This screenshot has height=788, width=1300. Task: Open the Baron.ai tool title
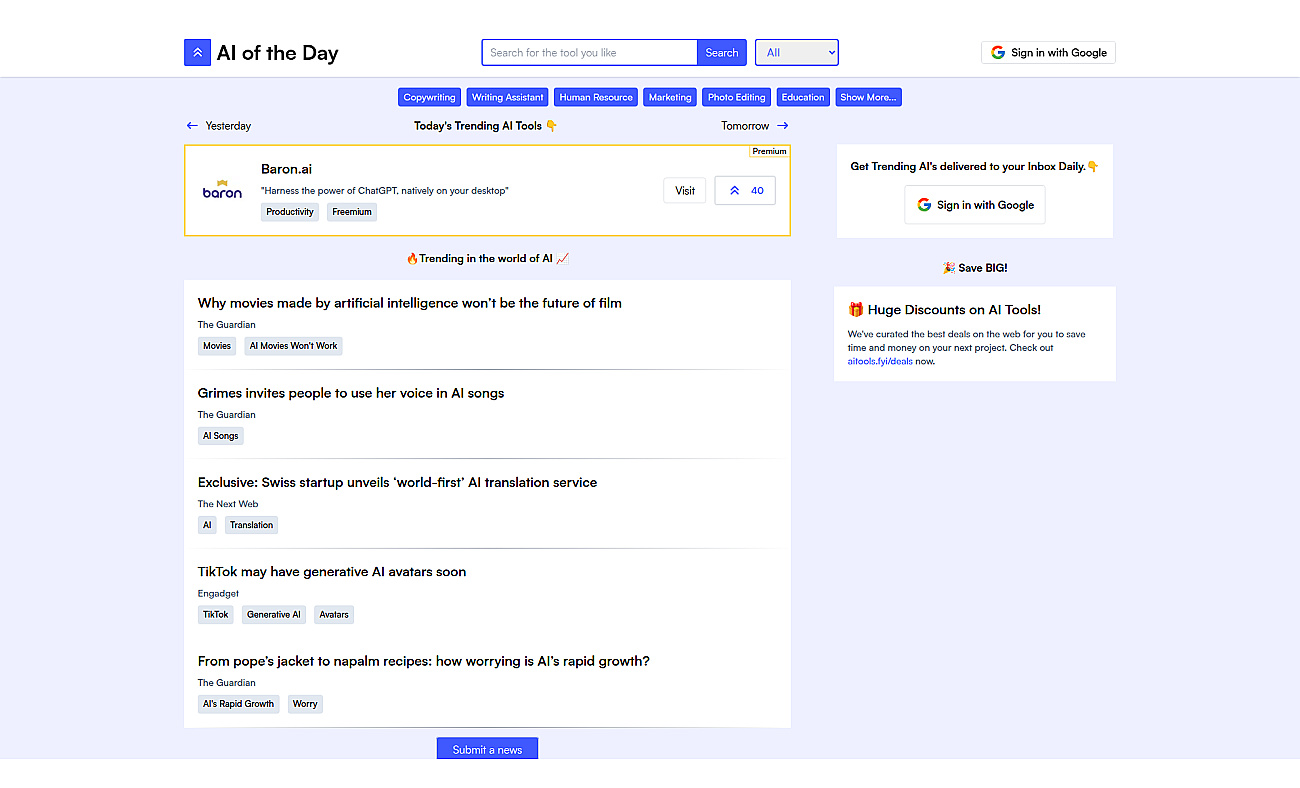click(x=286, y=169)
